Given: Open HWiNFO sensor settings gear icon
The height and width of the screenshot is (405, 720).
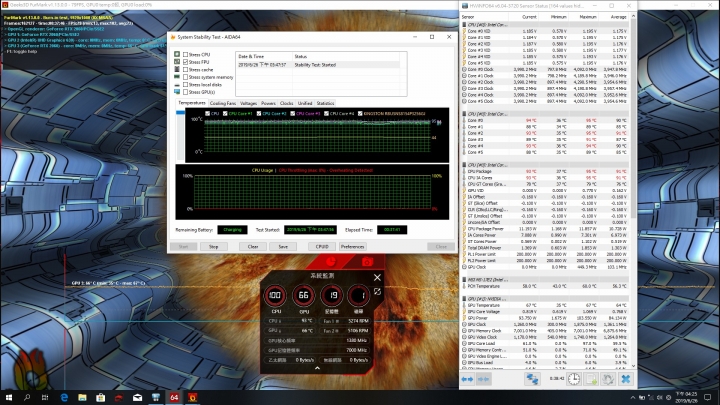Looking at the screenshot, I should point(608,379).
